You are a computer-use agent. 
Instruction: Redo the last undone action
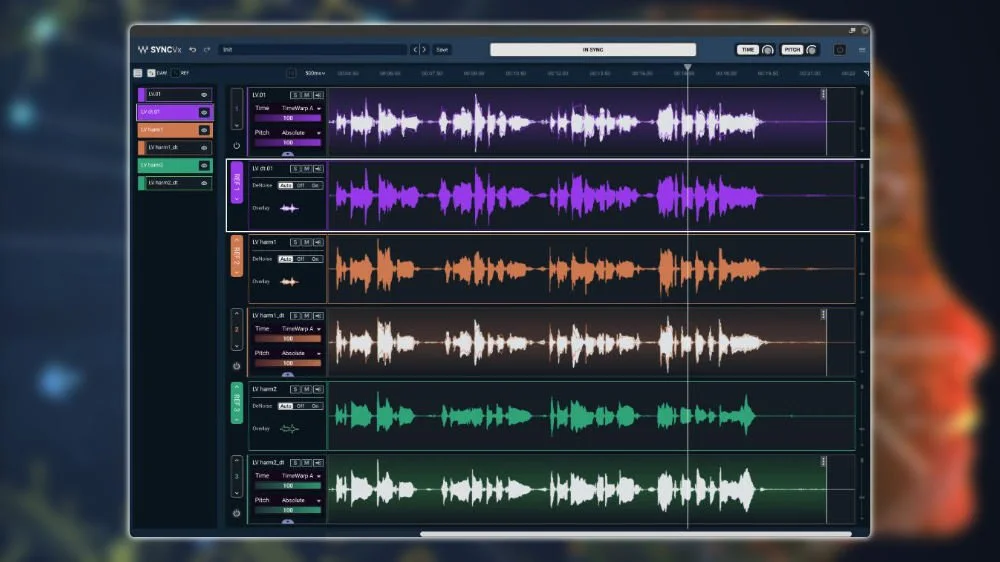(x=207, y=50)
